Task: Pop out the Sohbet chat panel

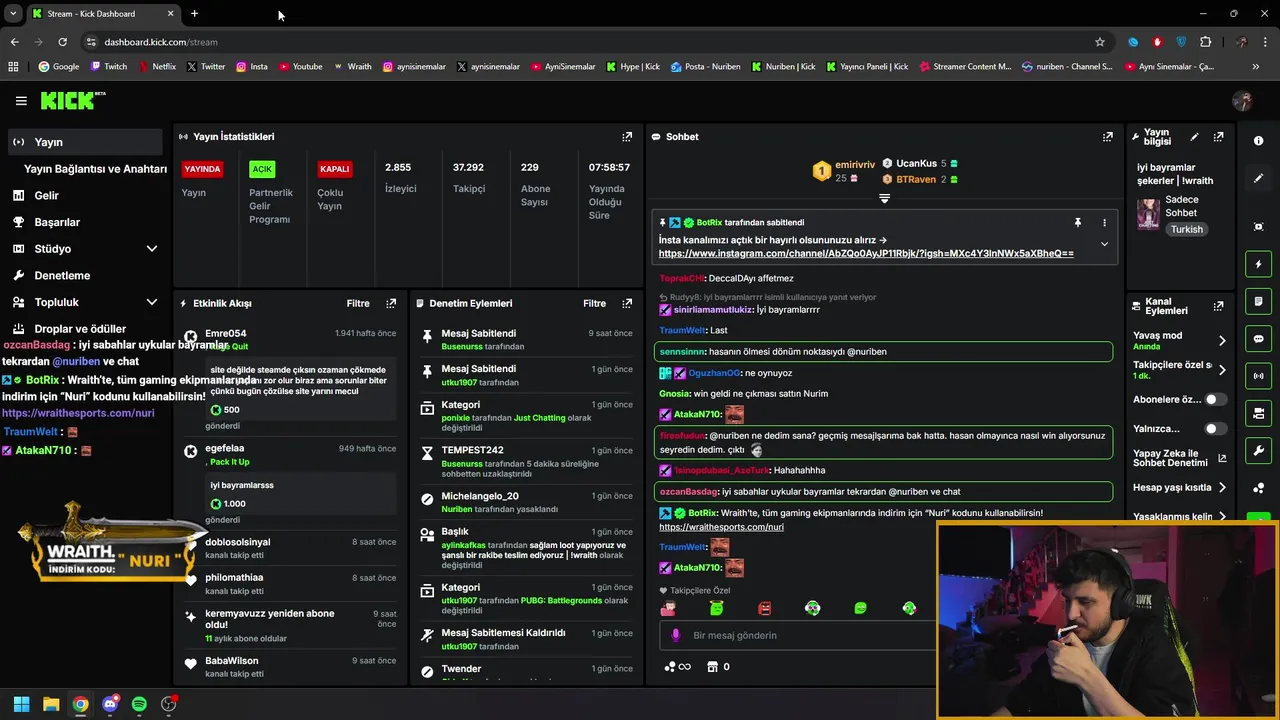Action: click(1108, 137)
